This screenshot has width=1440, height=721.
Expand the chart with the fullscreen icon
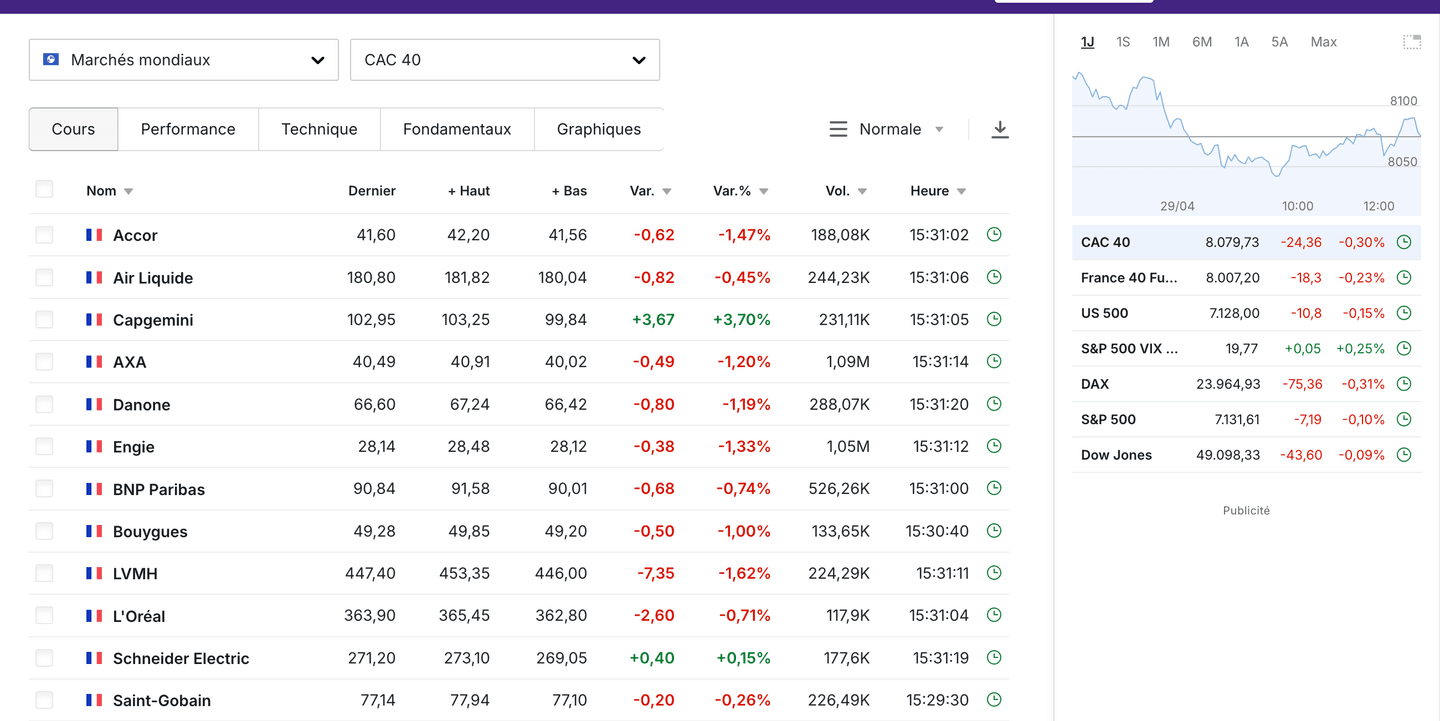click(x=1412, y=42)
